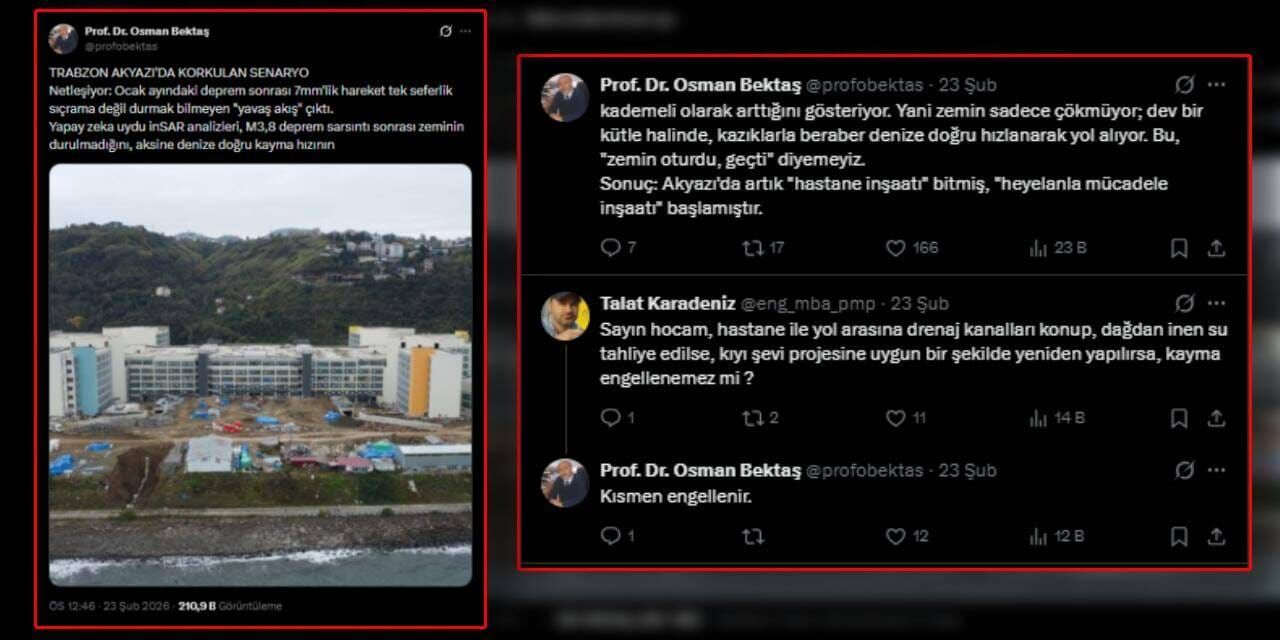Click the "Talat Karadeniz" display name
1280x640 pixels.
click(665, 303)
